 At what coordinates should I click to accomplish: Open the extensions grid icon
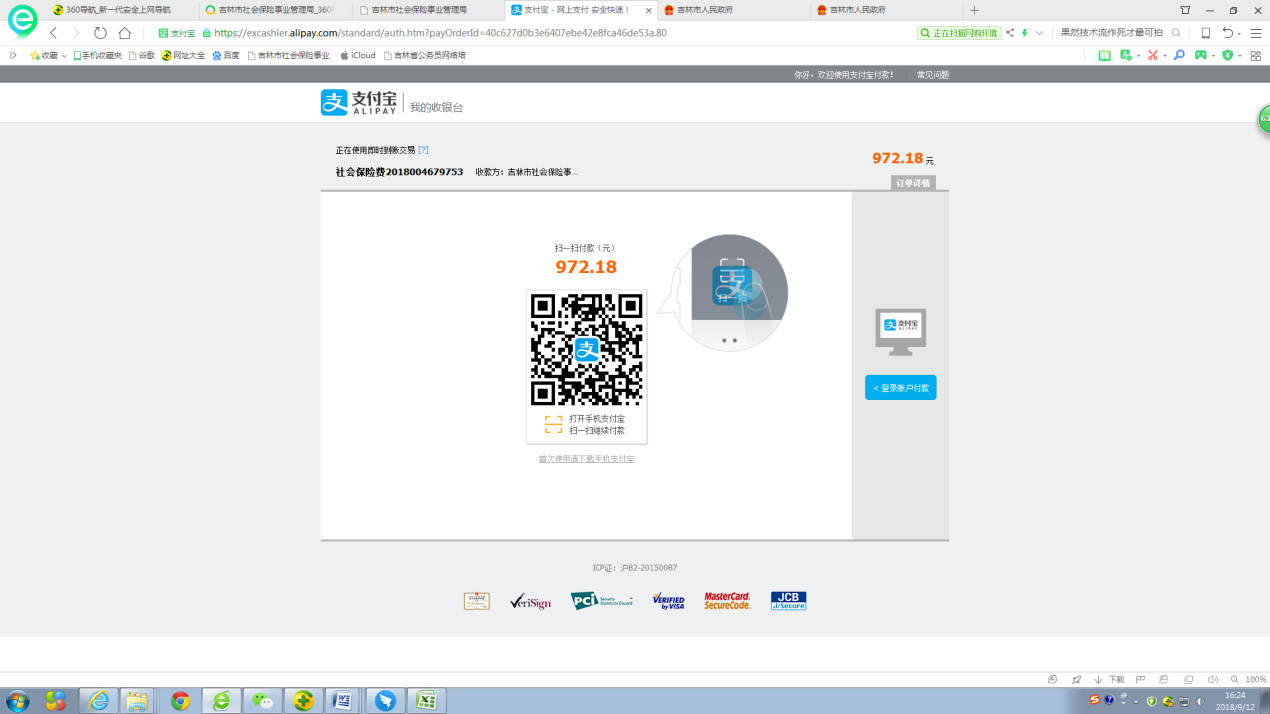(x=1256, y=55)
